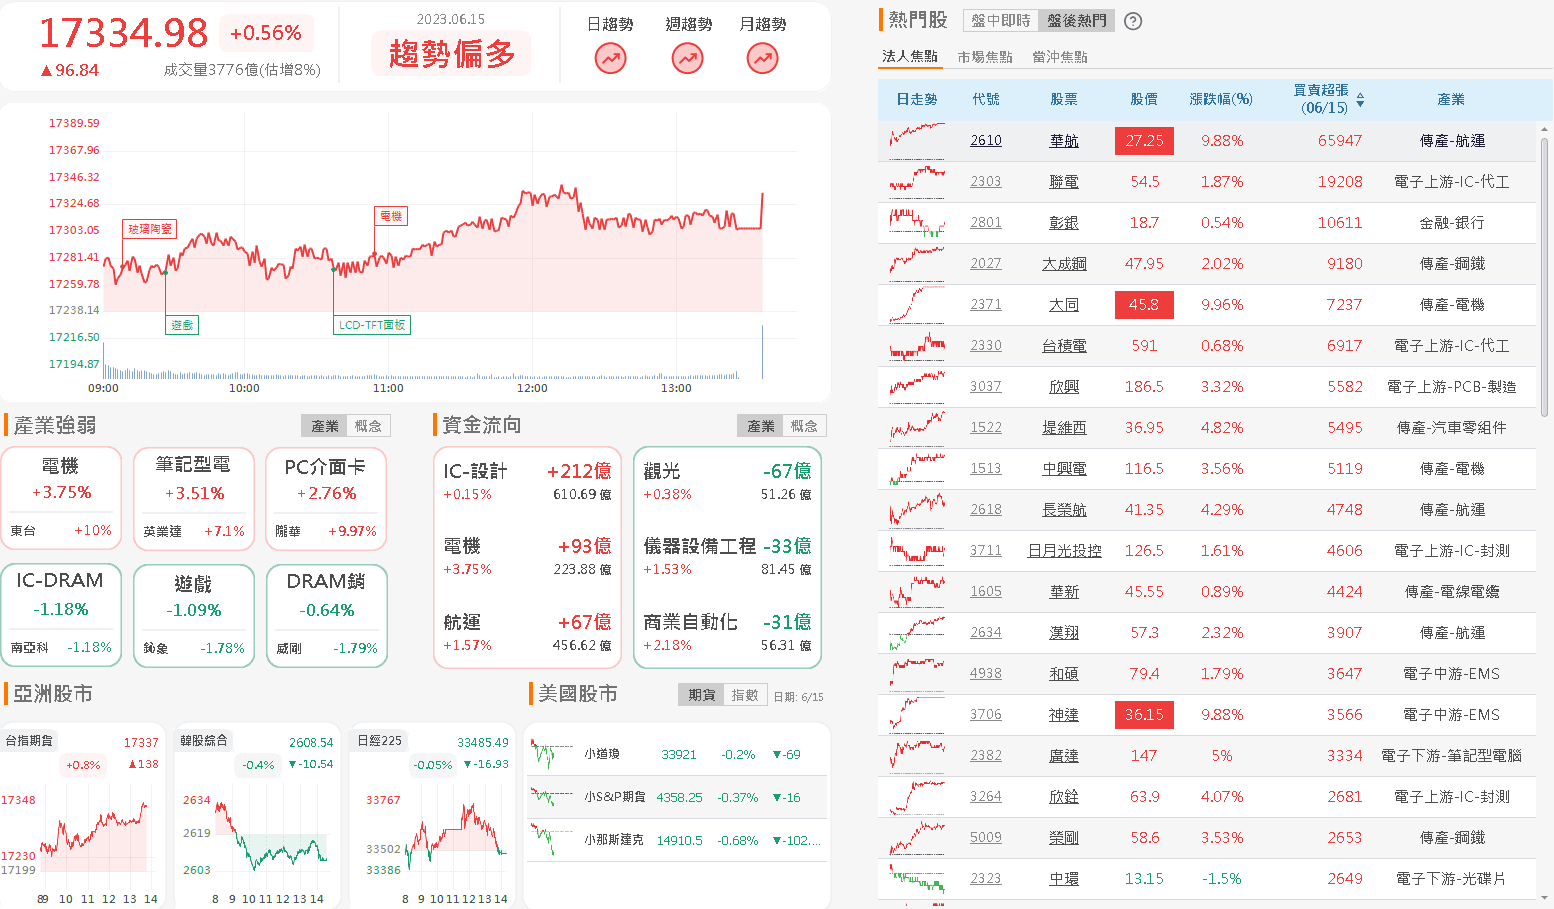This screenshot has height=909, width=1554.
Task: Open the mini chart for 小道瓊
Action: pos(550,754)
